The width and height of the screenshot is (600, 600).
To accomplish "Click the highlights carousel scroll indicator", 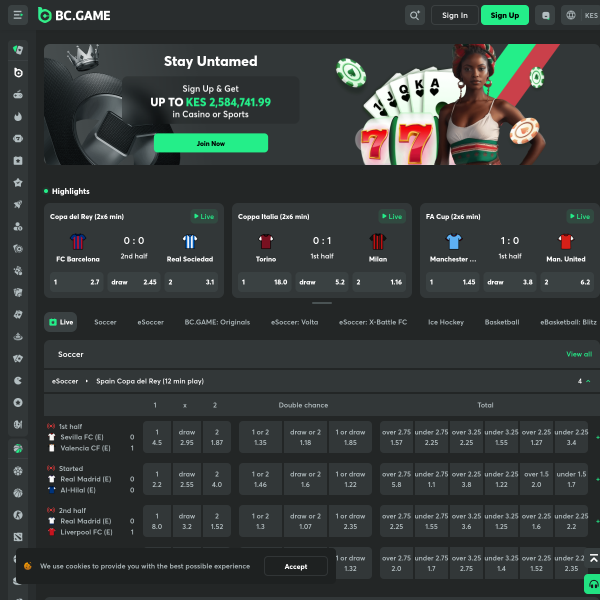I will coord(322,303).
